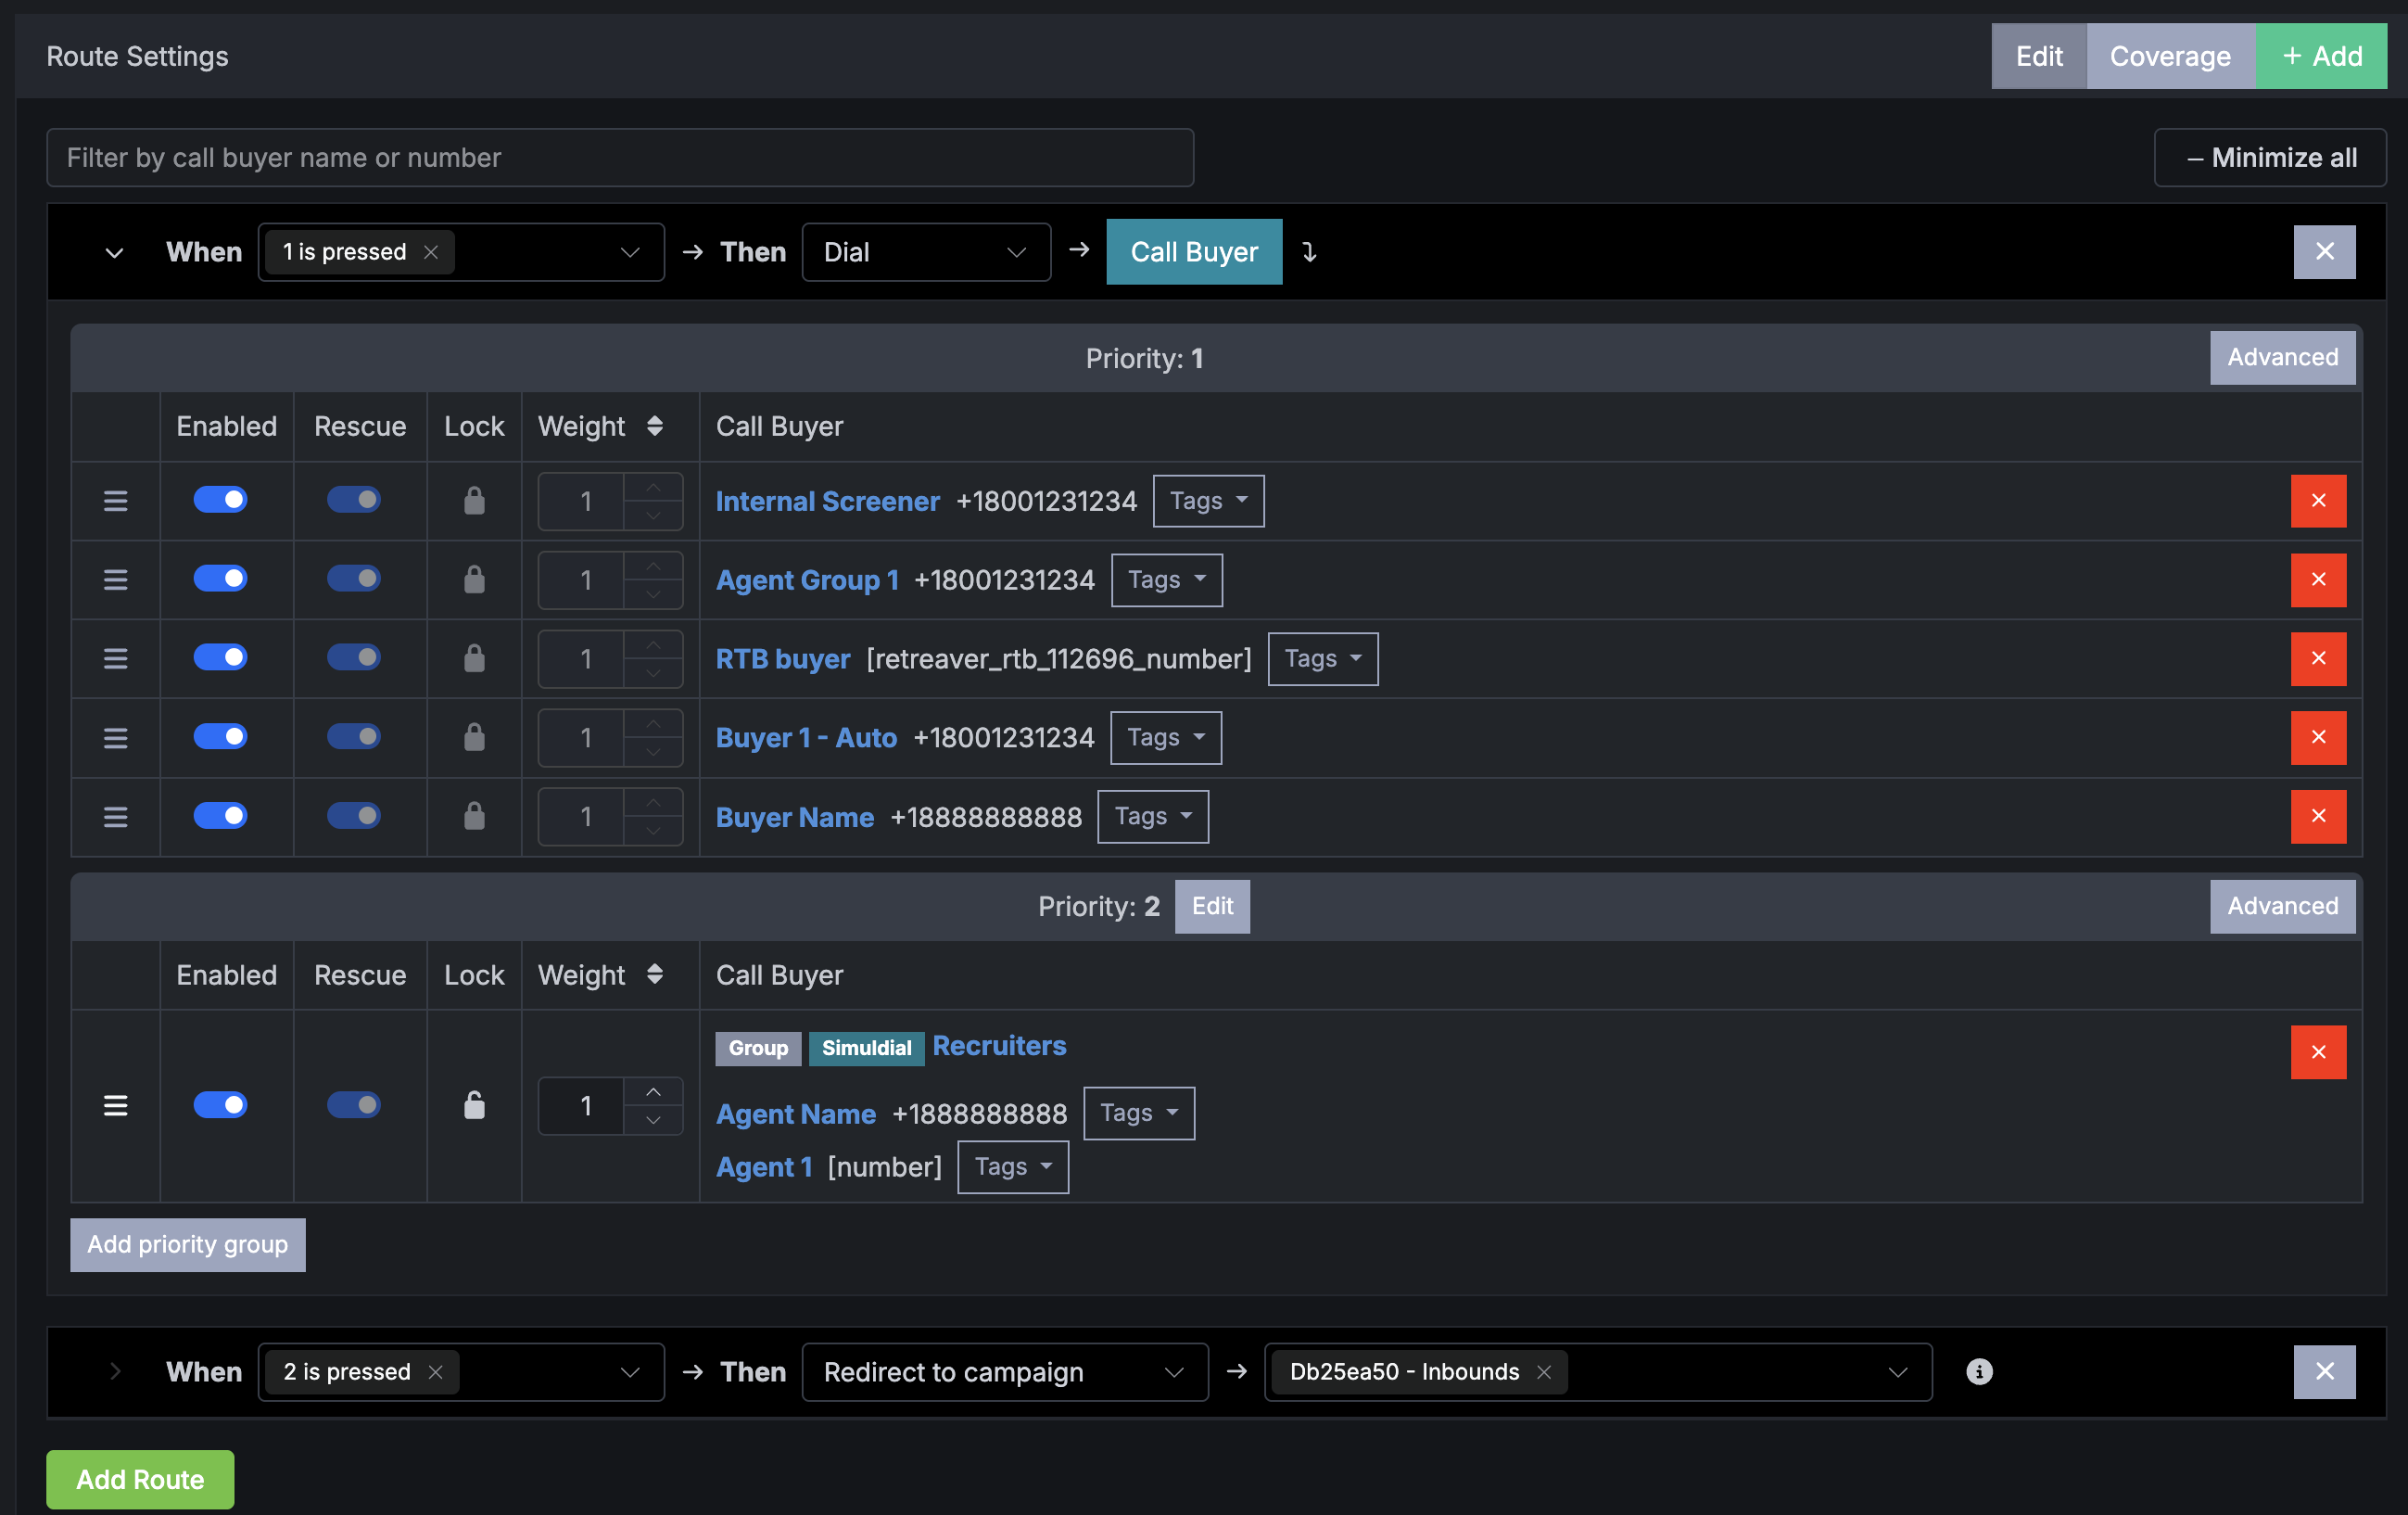
Task: Unlock the Recruiters group row
Action: (x=474, y=1105)
